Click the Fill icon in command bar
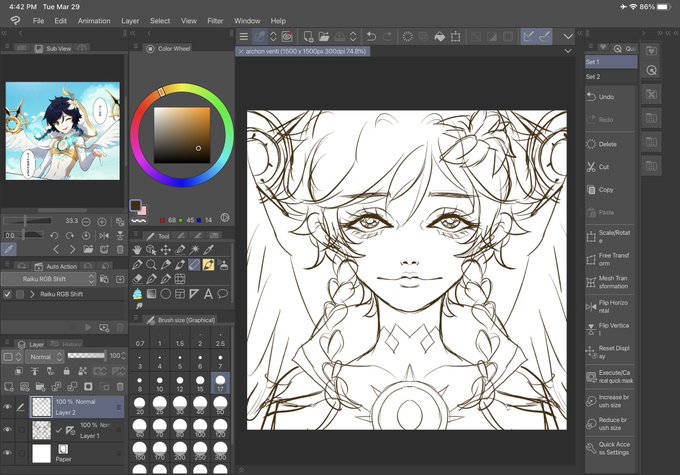The height and width of the screenshot is (475, 680). [x=439, y=36]
